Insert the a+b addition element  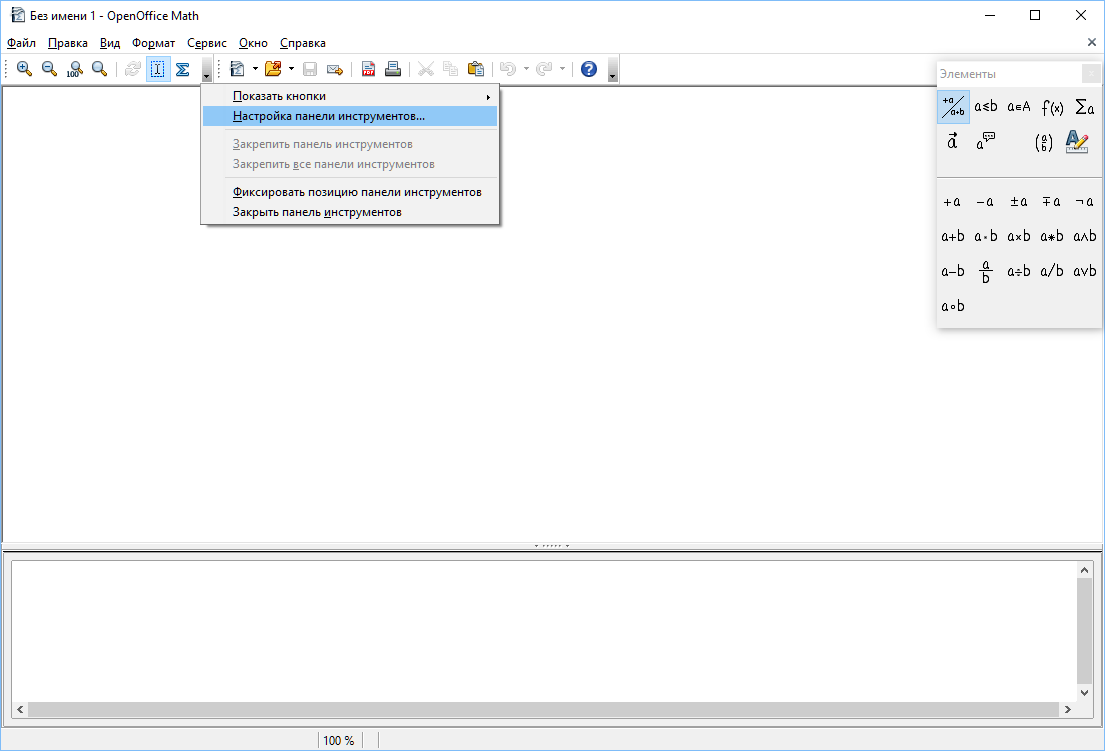coord(953,237)
